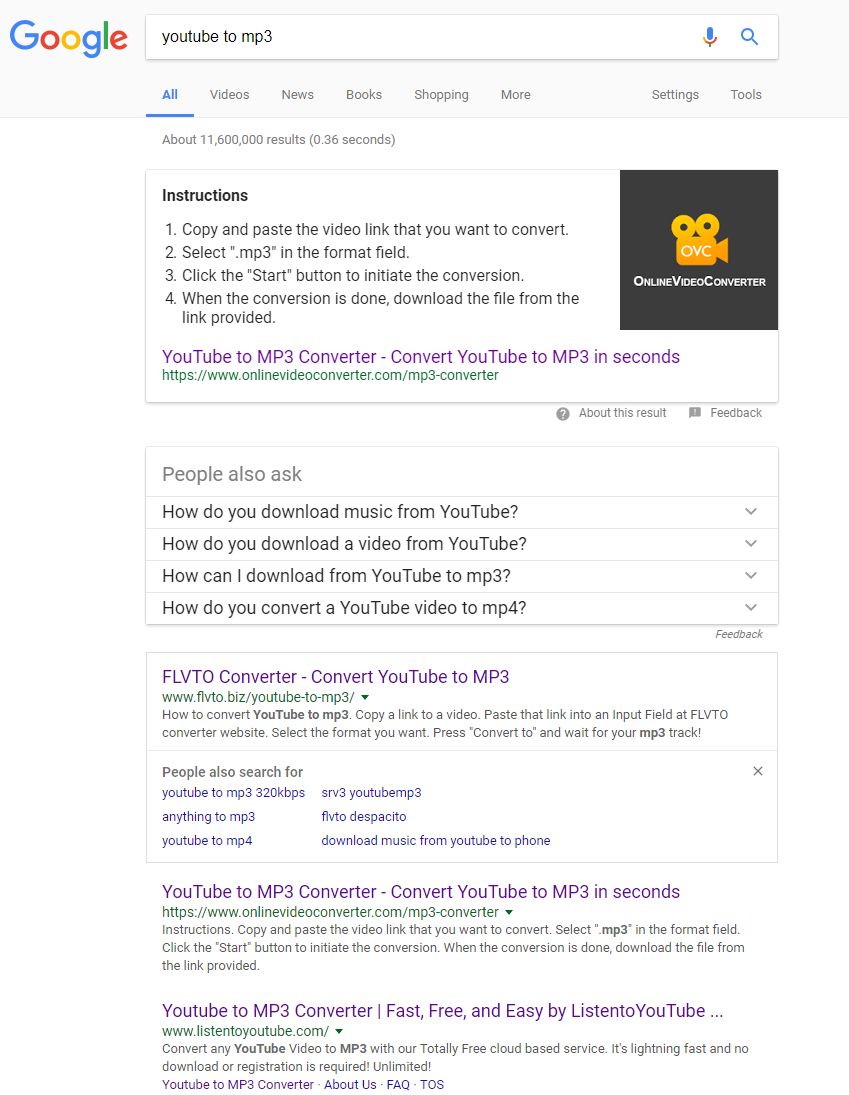The image size is (849, 1095).
Task: Start voice search with the microphone icon
Action: (x=710, y=37)
